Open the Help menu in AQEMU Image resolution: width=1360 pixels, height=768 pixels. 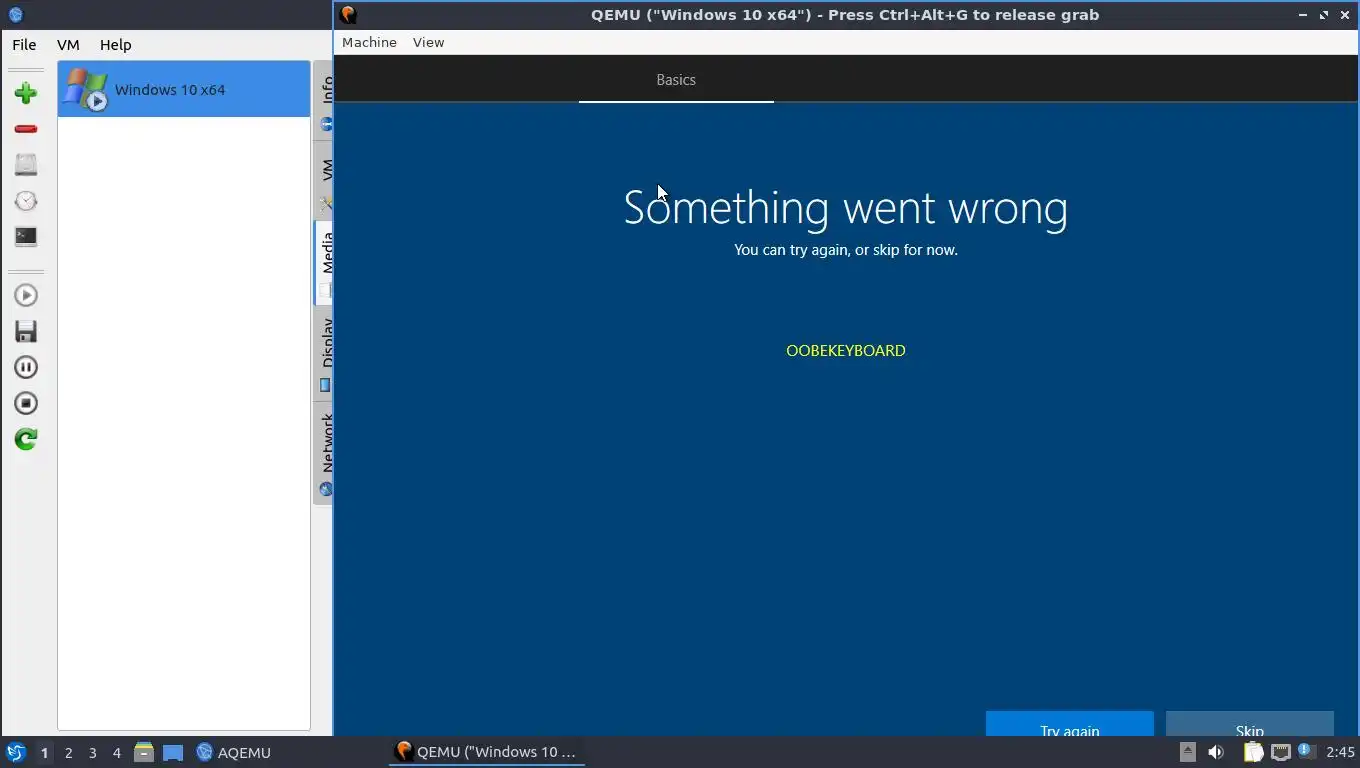pos(115,45)
